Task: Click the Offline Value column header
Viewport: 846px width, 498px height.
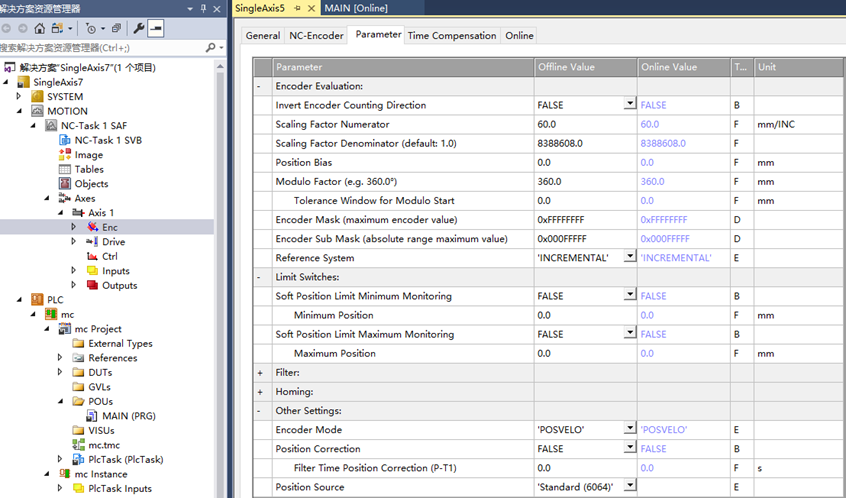Action: 585,67
